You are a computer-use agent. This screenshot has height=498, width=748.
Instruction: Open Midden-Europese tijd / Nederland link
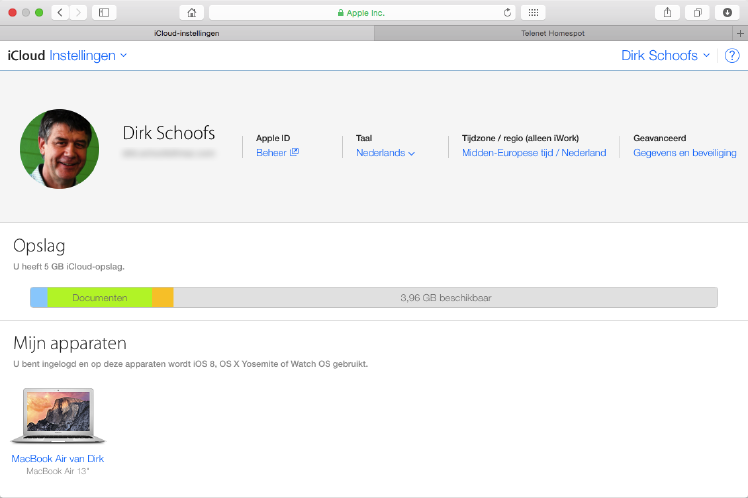pyautogui.click(x=534, y=153)
